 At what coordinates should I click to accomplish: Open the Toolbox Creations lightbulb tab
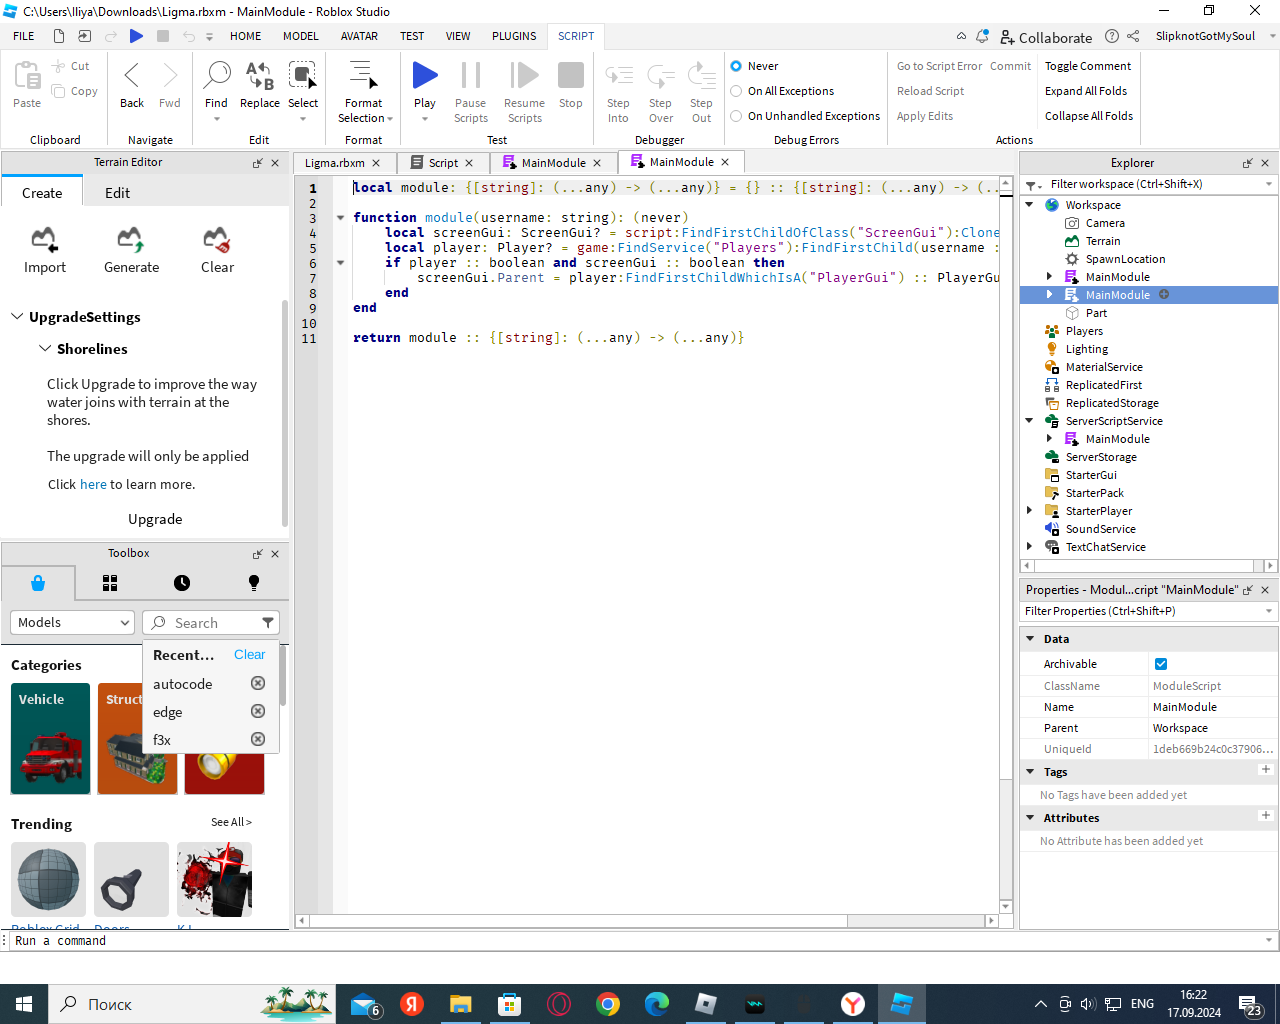(254, 583)
